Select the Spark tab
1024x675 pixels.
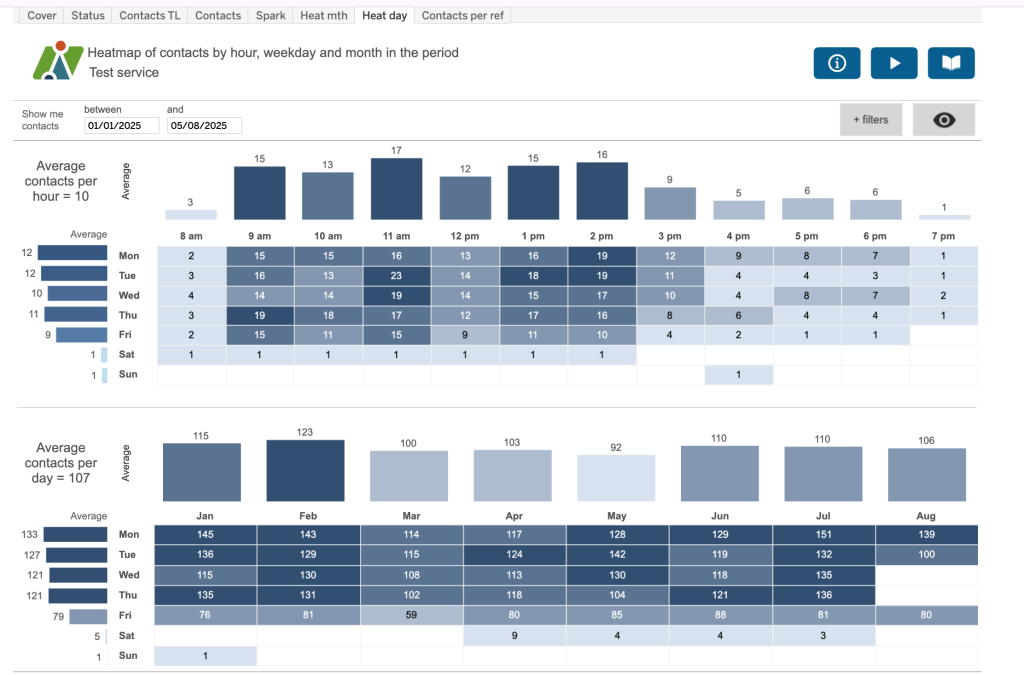[x=271, y=16]
